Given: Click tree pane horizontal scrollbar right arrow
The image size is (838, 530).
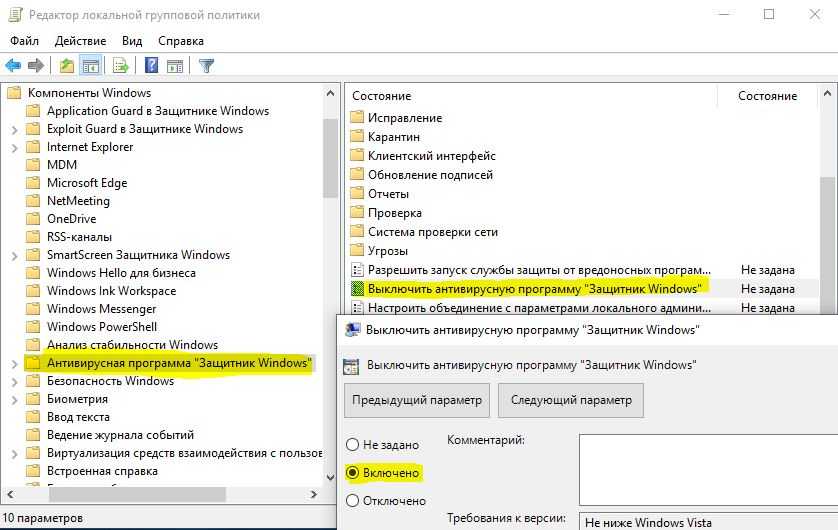Looking at the screenshot, I should pyautogui.click(x=314, y=494).
